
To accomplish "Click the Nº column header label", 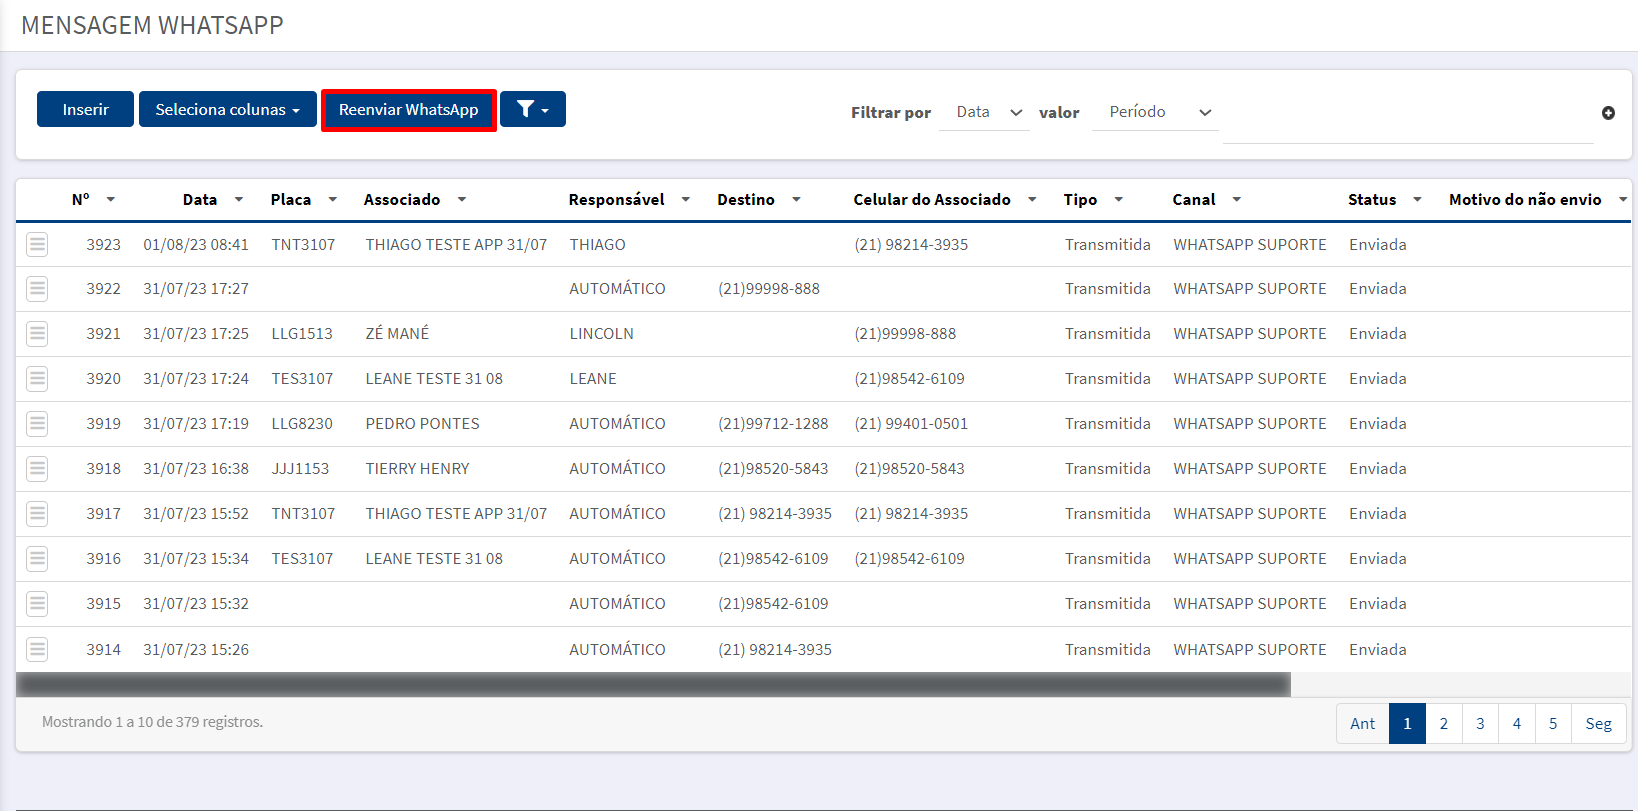I will pyautogui.click(x=81, y=200).
